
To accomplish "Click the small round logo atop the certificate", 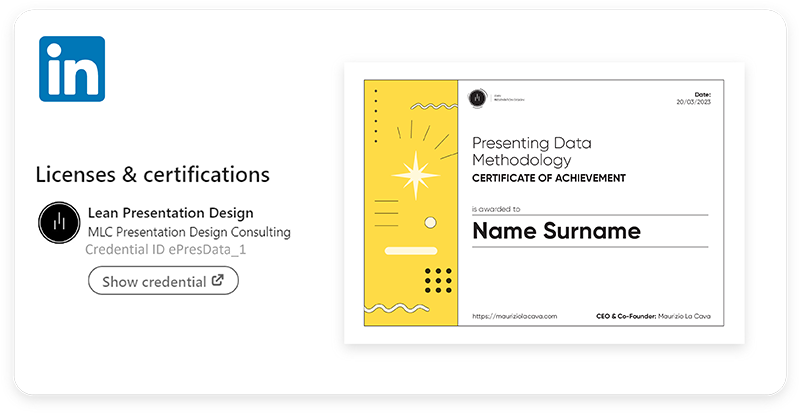I will [478, 98].
